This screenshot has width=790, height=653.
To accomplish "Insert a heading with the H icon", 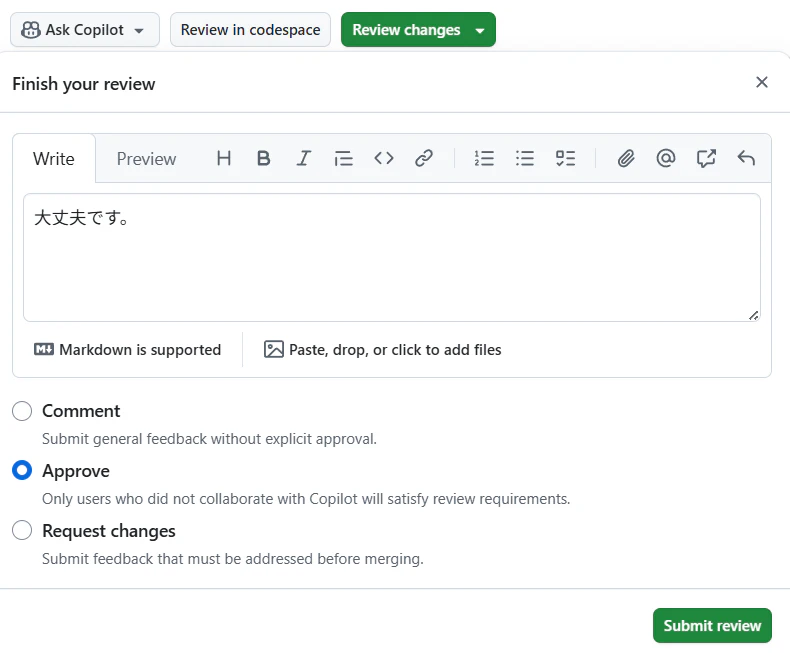I will tap(224, 159).
